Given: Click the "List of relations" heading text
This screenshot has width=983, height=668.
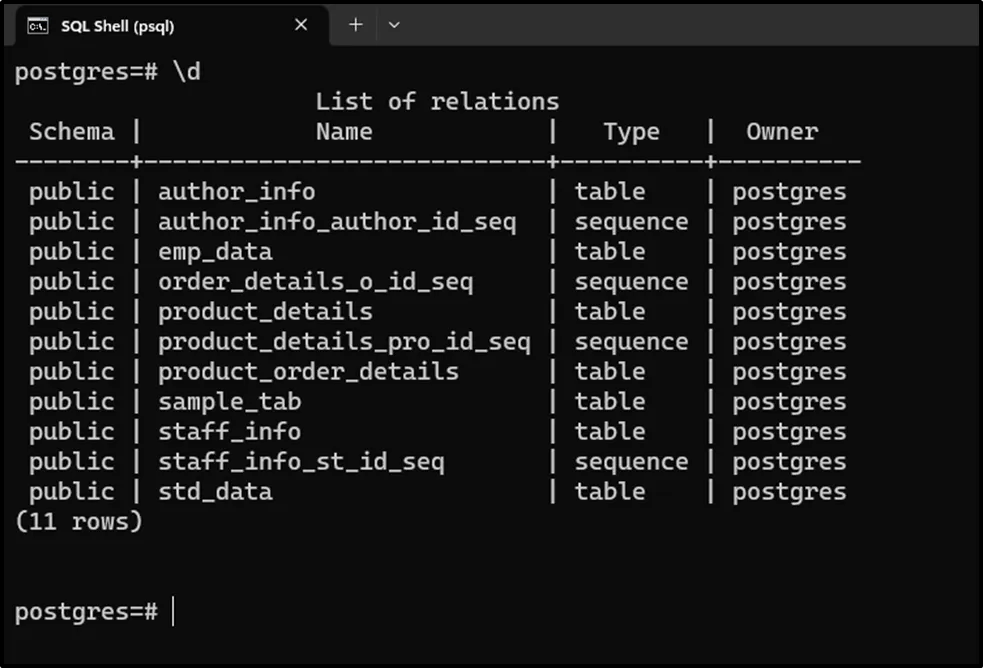Looking at the screenshot, I should tap(437, 101).
